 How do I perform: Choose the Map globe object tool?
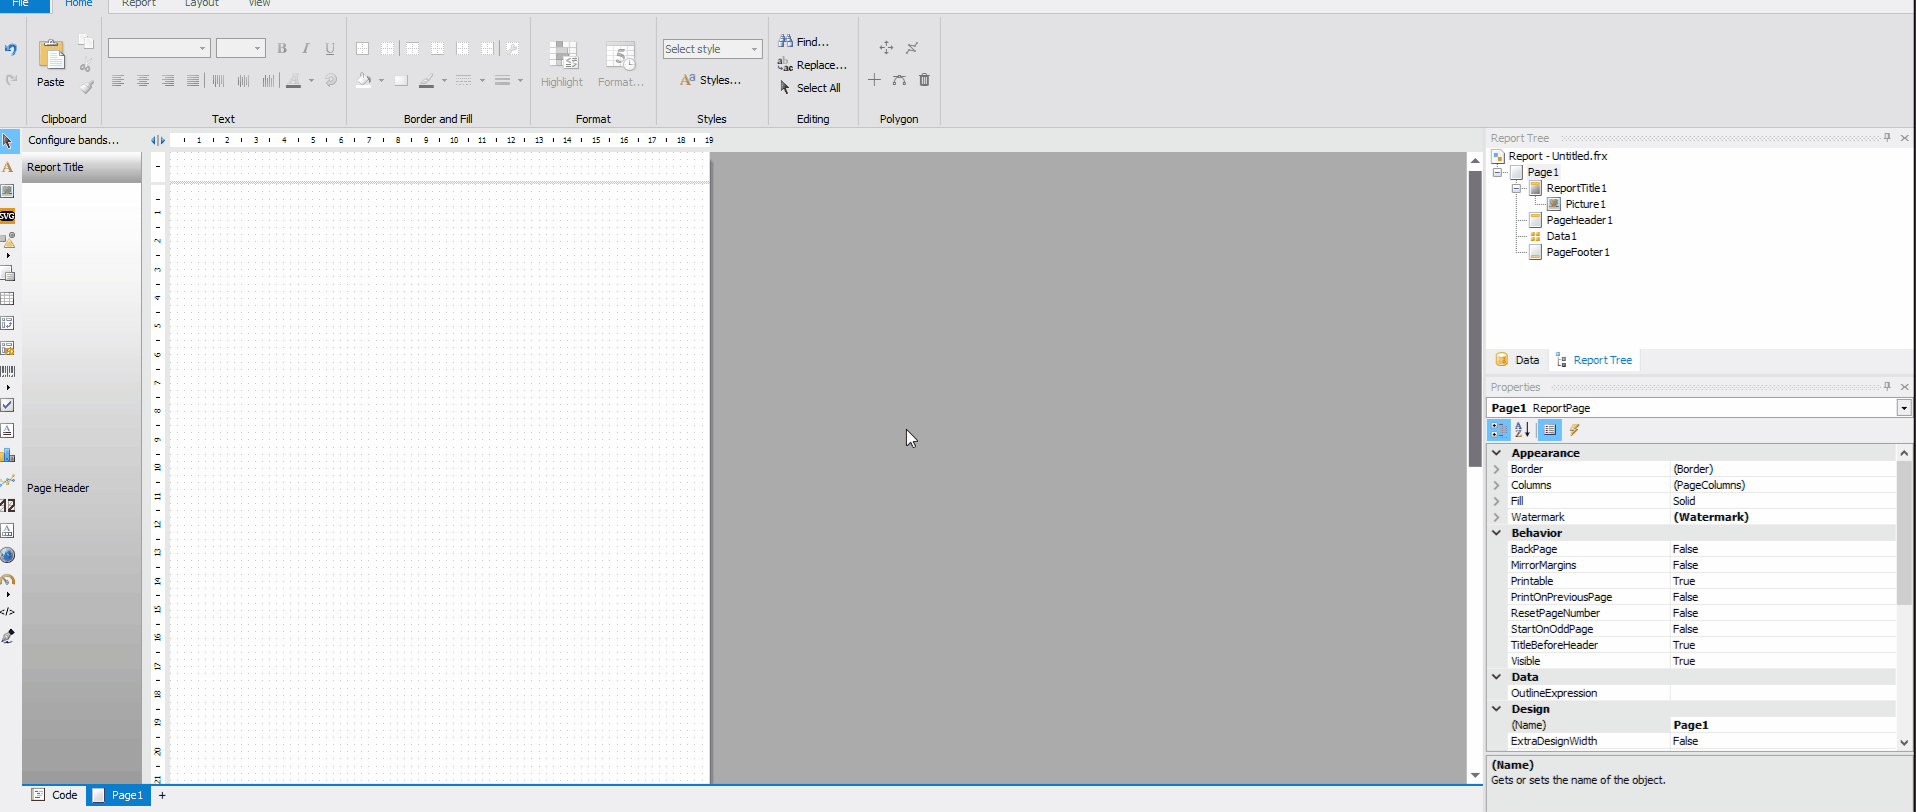pos(8,555)
